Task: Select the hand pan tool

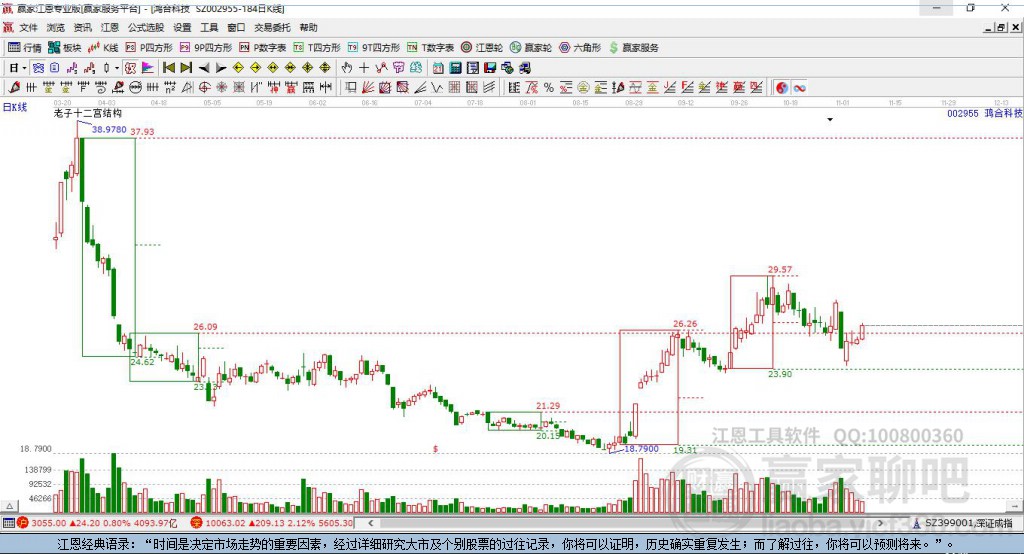Action: coord(347,68)
